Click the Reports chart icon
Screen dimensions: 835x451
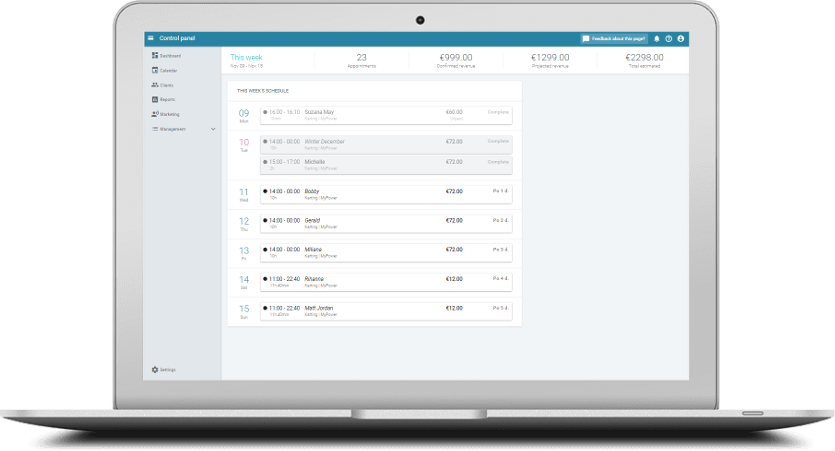tap(155, 100)
